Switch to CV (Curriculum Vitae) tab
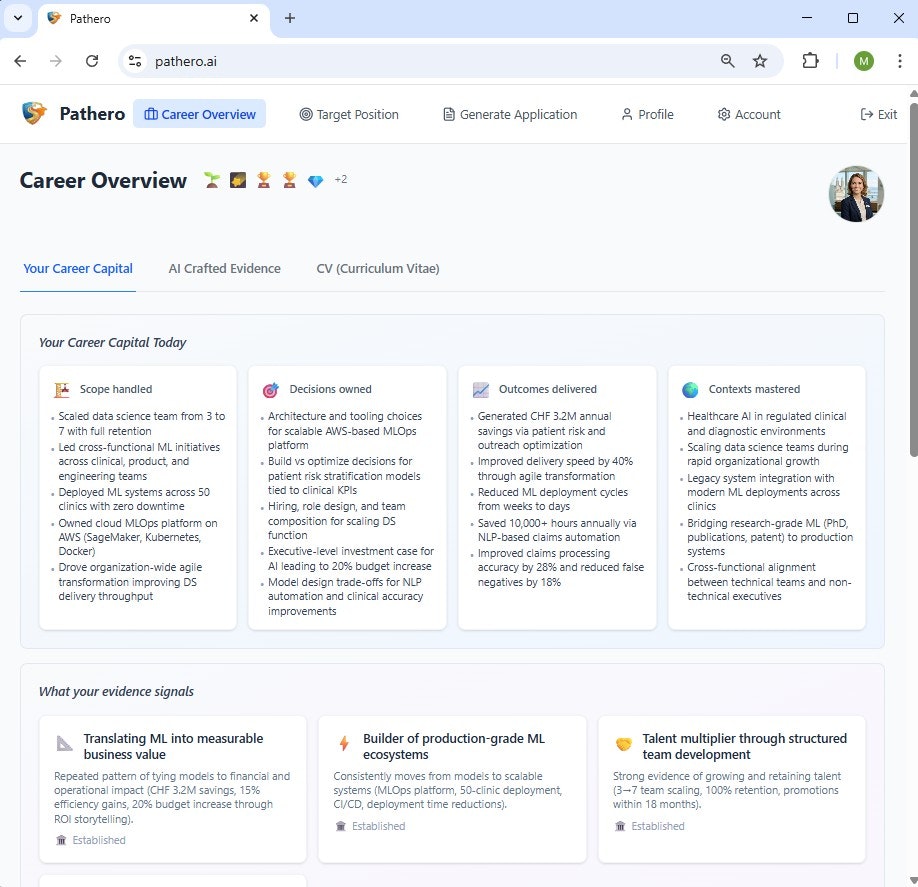The height and width of the screenshot is (887, 918). click(378, 269)
